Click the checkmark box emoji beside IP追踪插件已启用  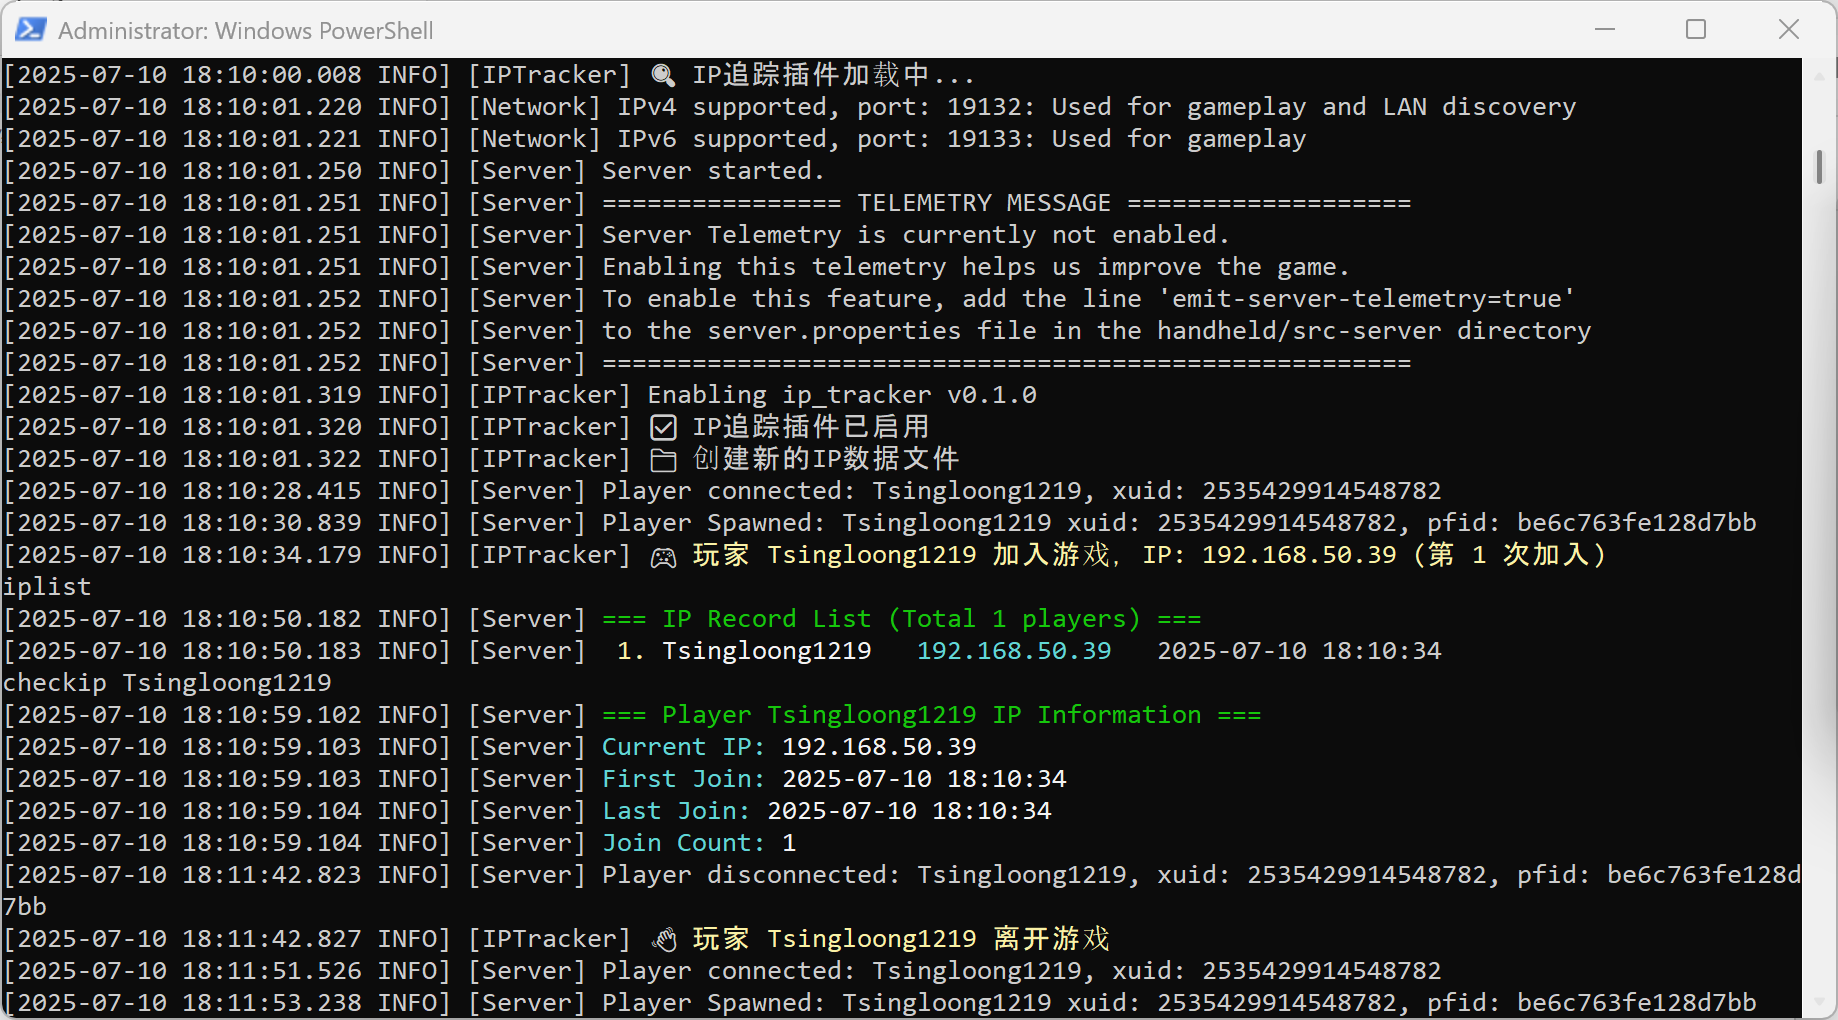pyautogui.click(x=663, y=428)
